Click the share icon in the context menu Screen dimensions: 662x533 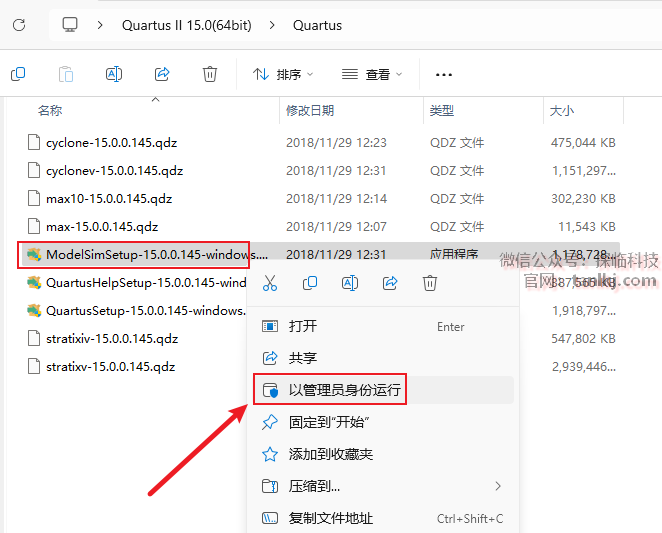pyautogui.click(x=390, y=283)
